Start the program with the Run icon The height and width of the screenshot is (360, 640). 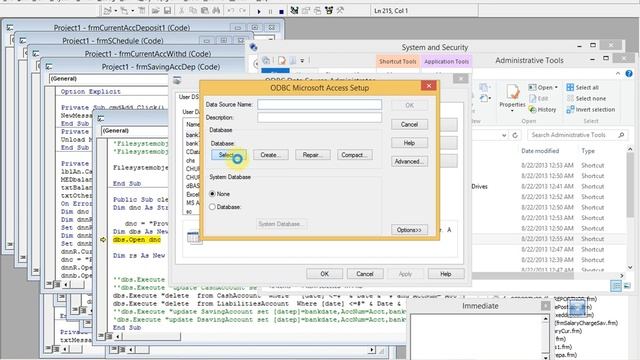[259, 11]
